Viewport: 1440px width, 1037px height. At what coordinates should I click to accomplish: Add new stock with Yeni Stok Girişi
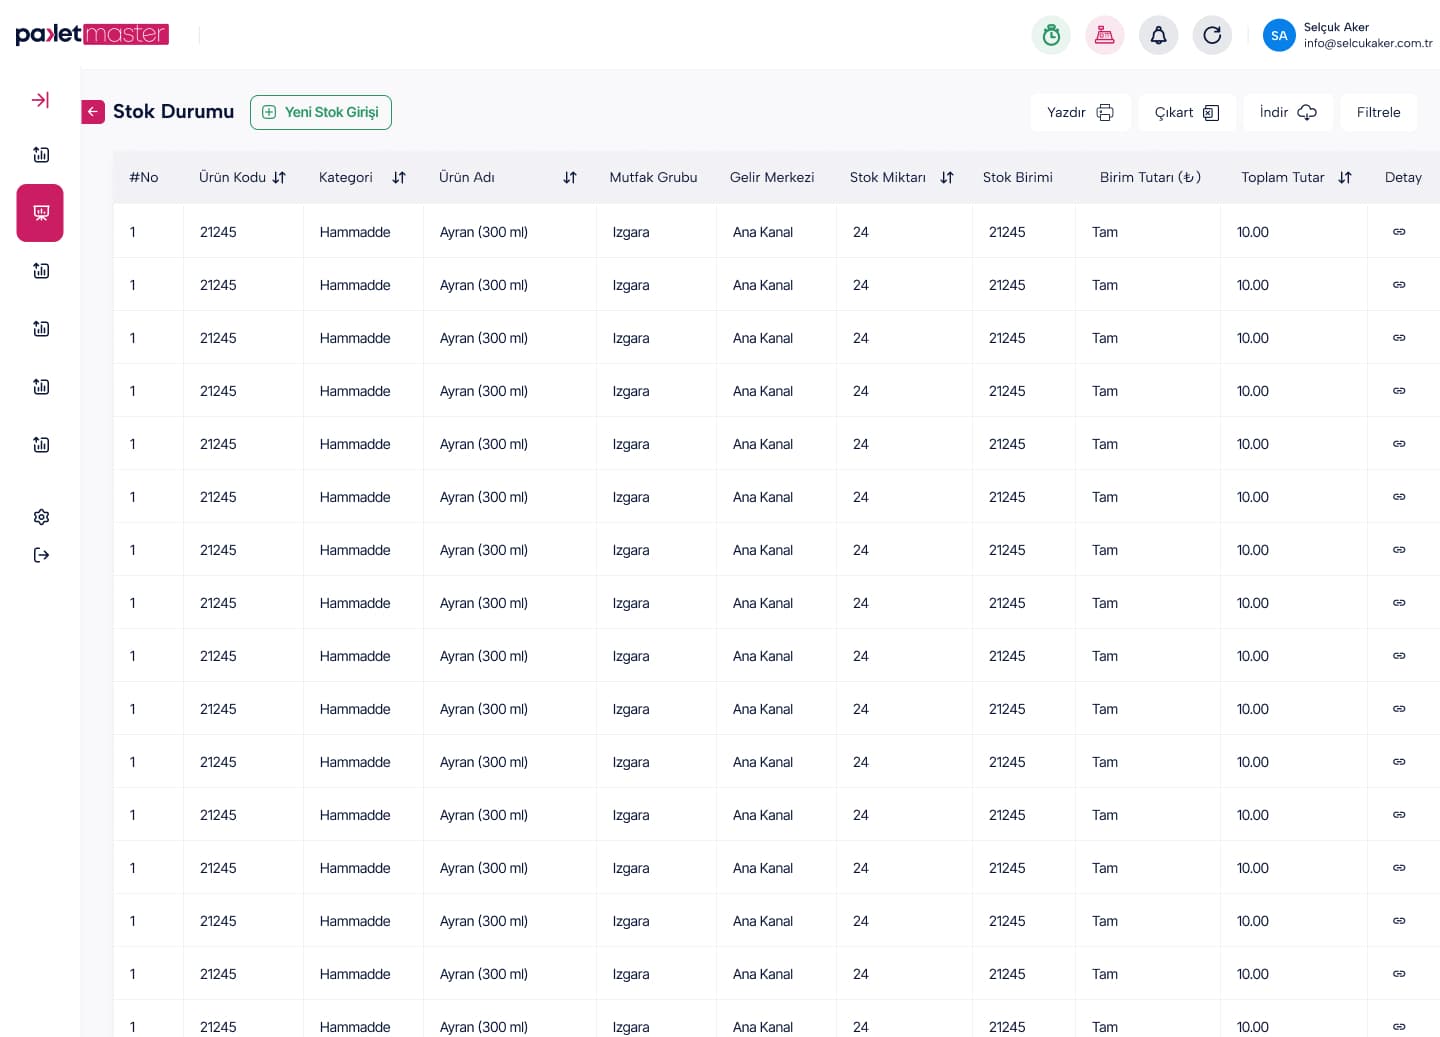coord(321,112)
